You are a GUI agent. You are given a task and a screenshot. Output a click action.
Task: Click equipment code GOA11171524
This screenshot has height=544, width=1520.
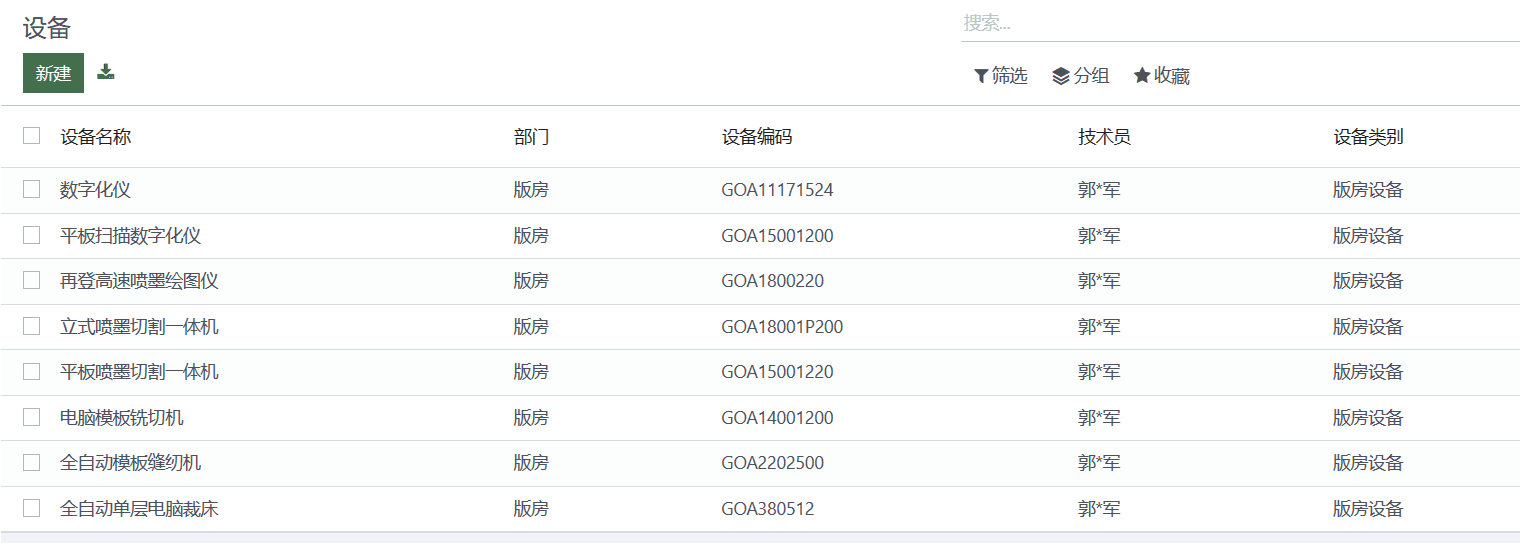(777, 190)
